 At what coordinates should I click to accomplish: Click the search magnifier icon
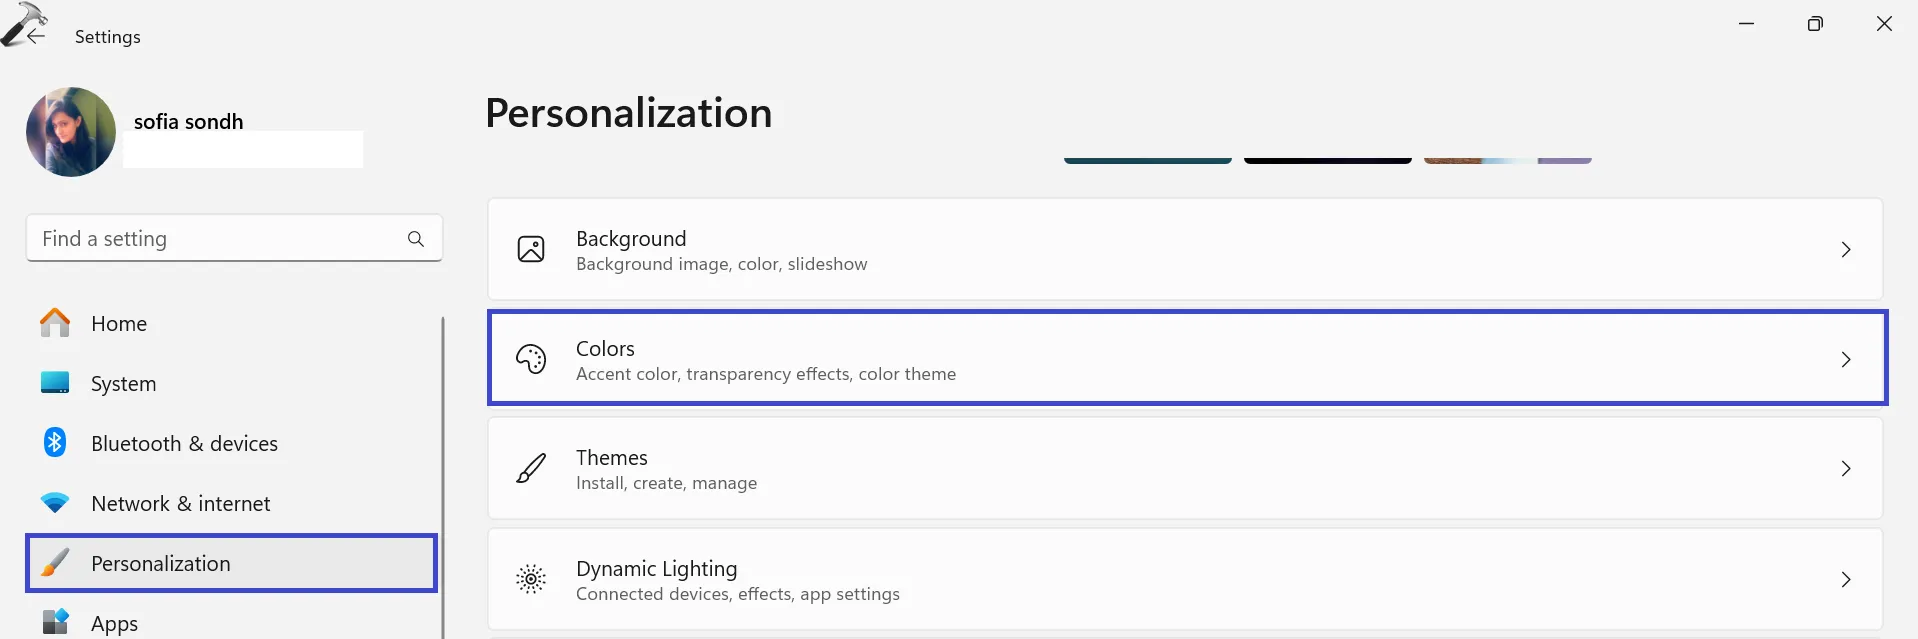click(x=416, y=239)
